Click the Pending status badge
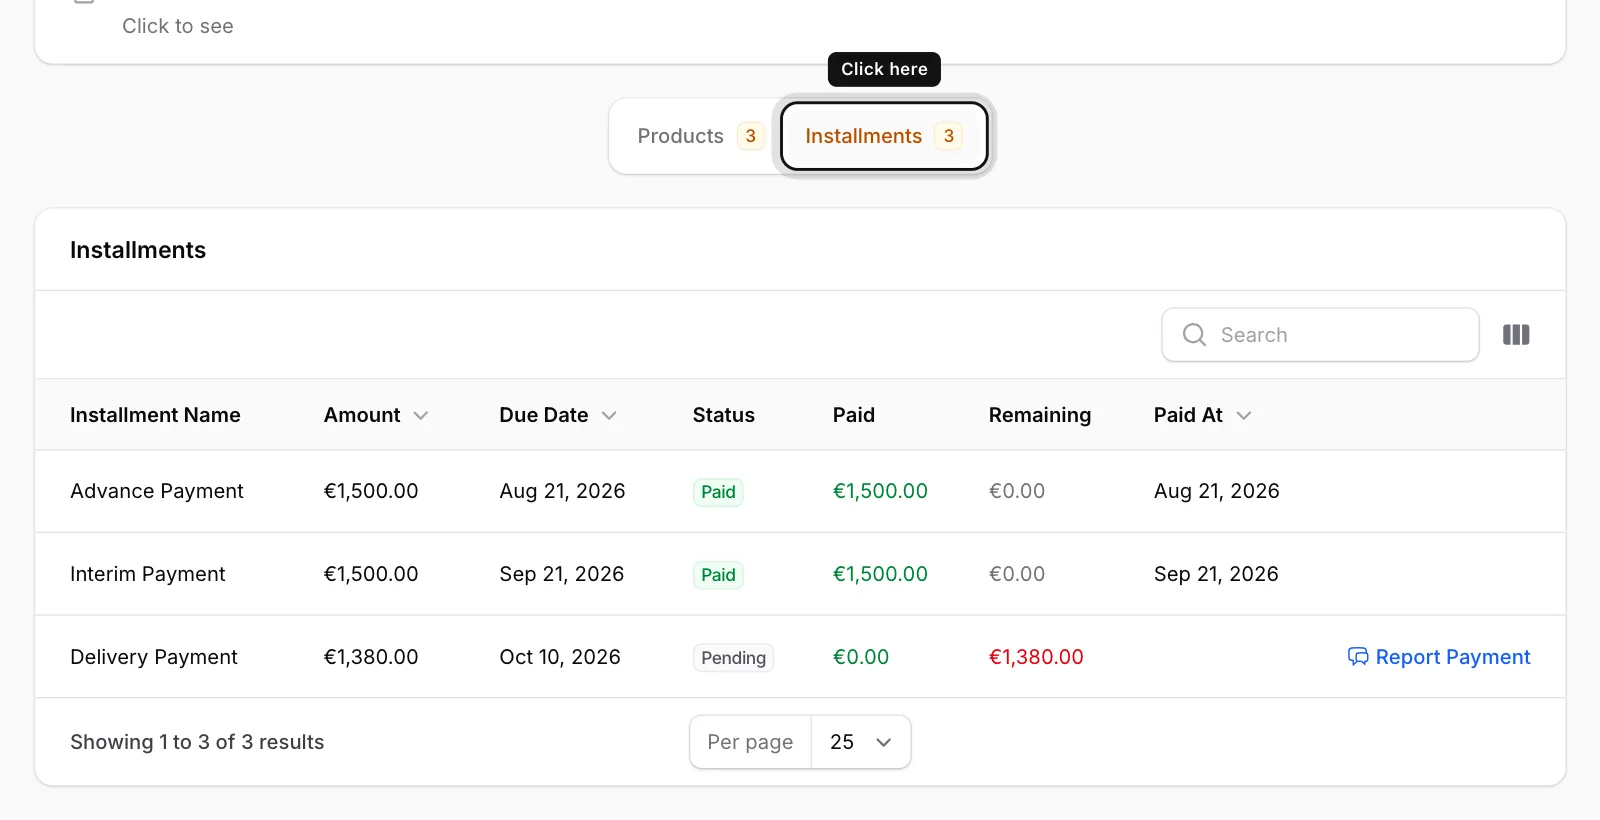 [x=733, y=658]
